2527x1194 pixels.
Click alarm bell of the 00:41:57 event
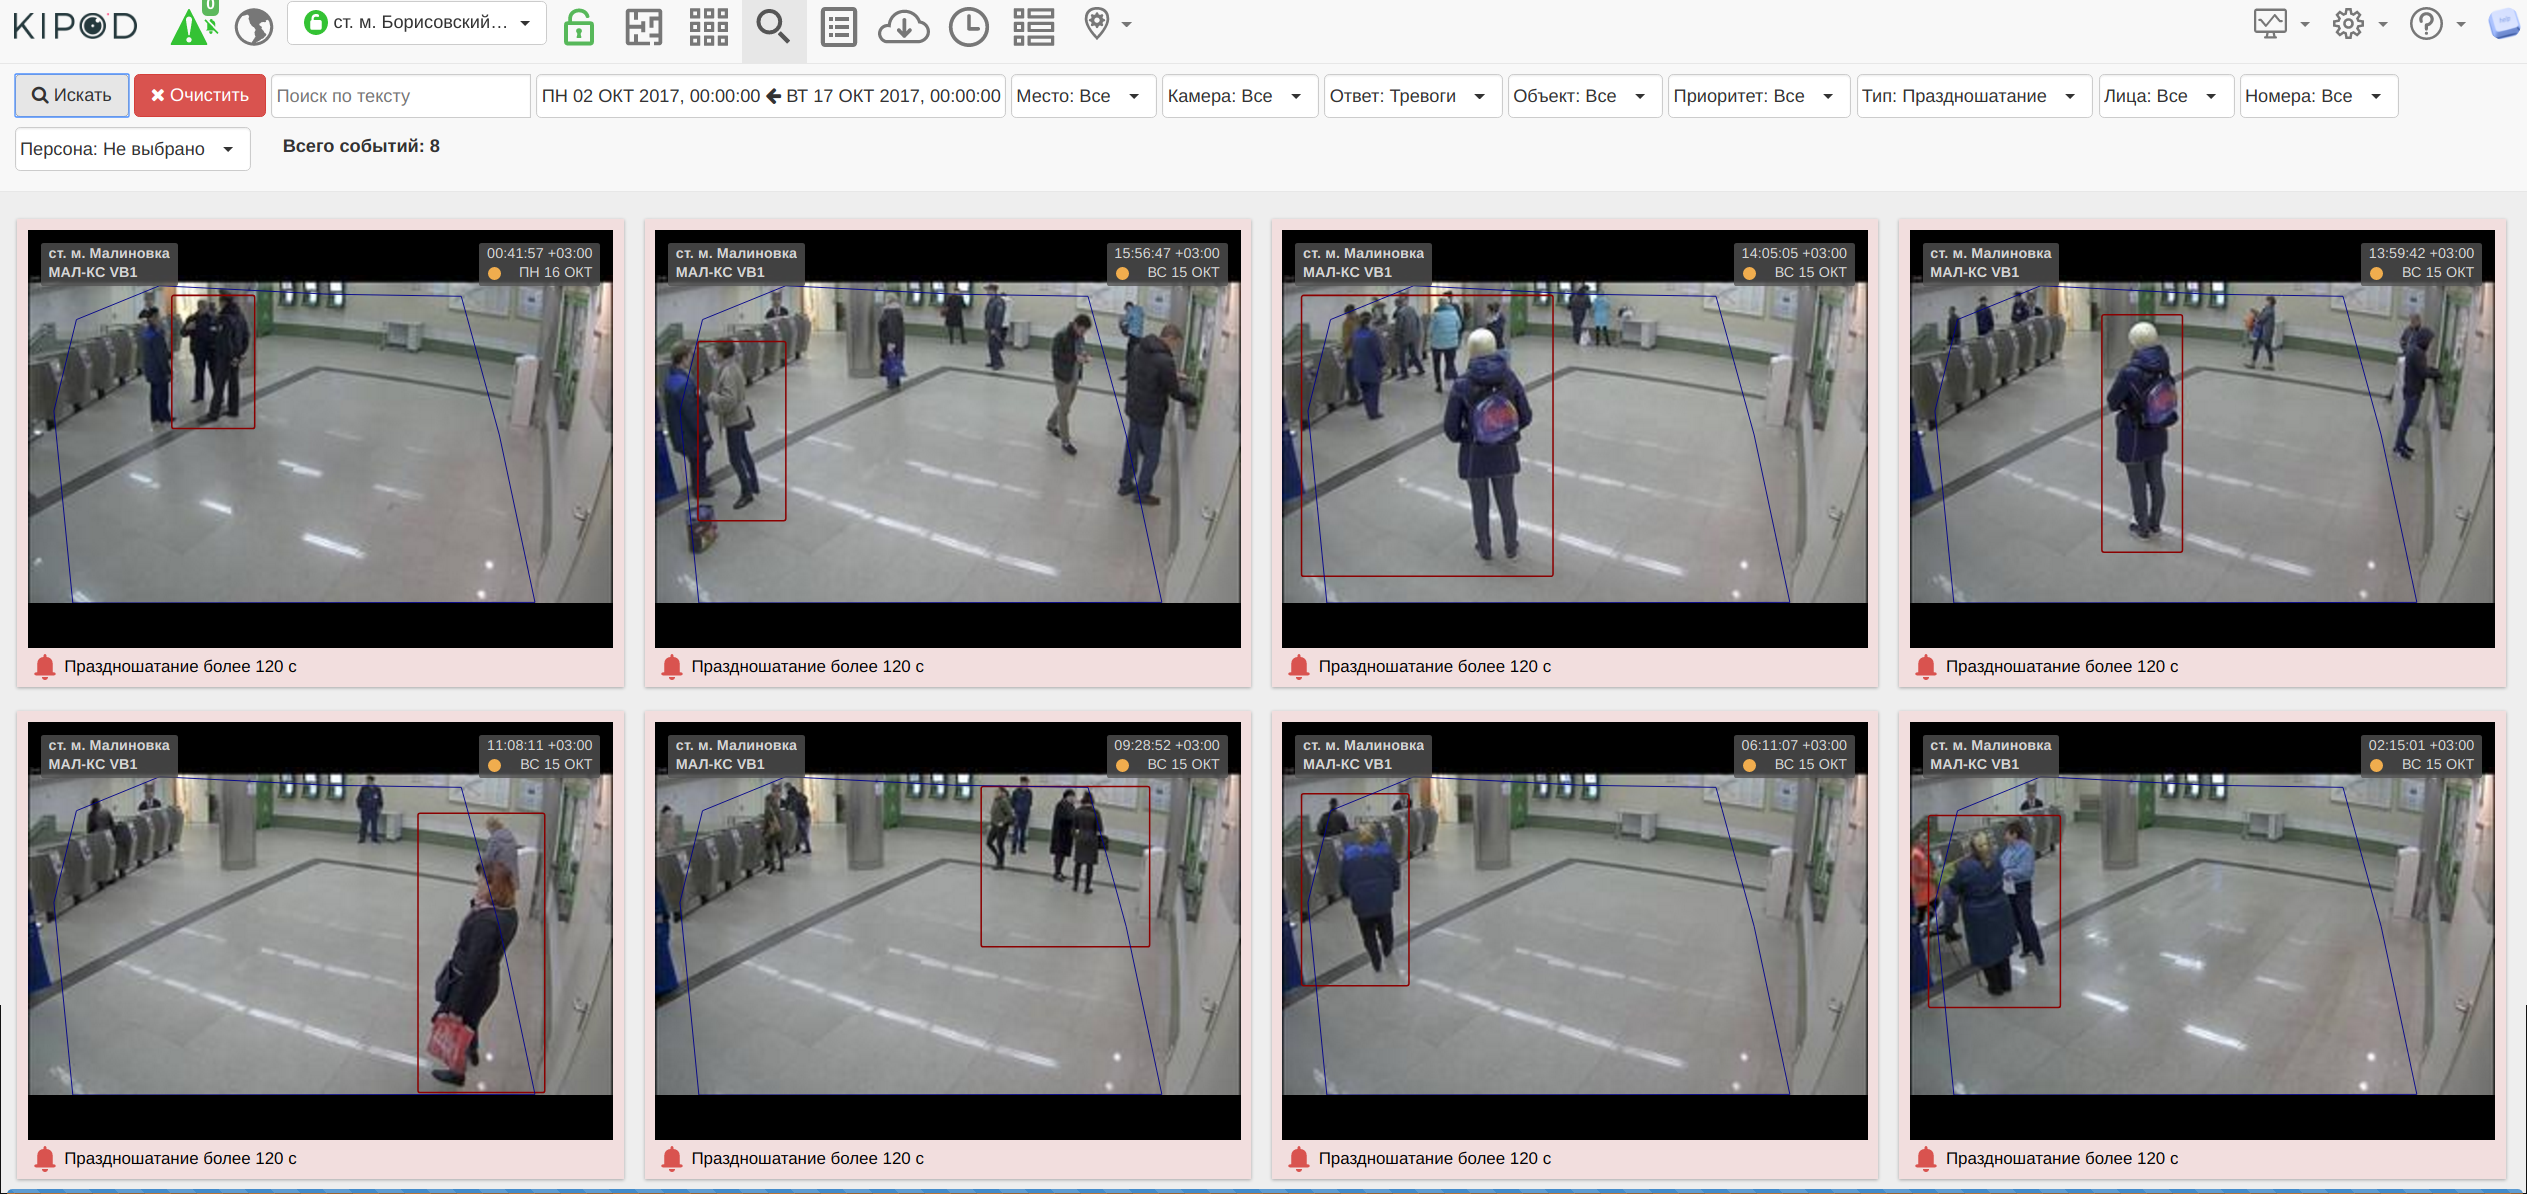click(x=45, y=667)
